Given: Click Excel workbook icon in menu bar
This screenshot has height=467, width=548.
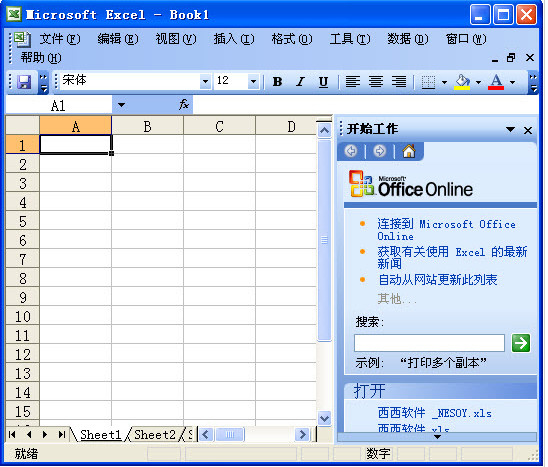Looking at the screenshot, I should (x=22, y=39).
